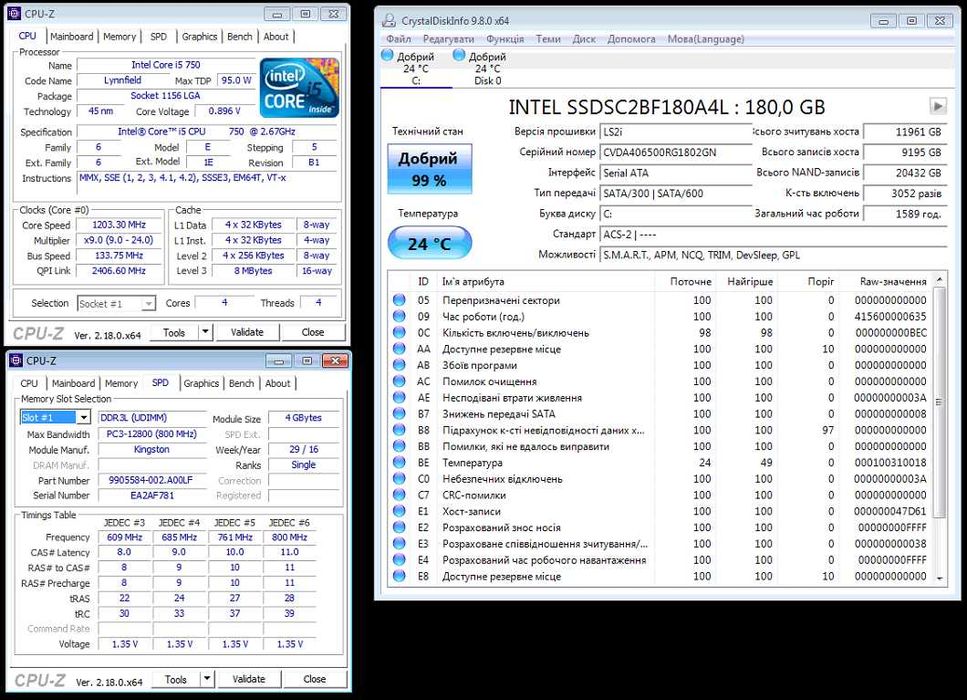Viewport: 967px width, 700px height.
Task: Click the C: drive status orb
Action: pyautogui.click(x=387, y=55)
